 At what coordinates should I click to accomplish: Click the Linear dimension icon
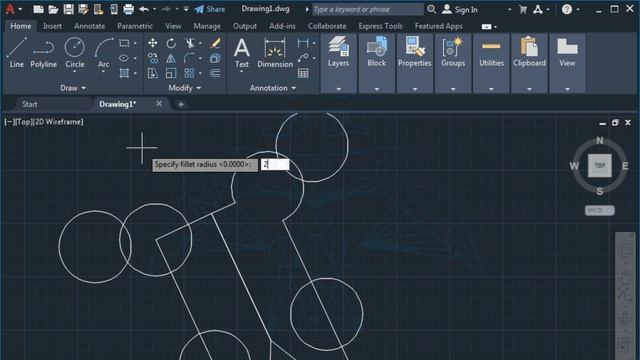pos(303,43)
